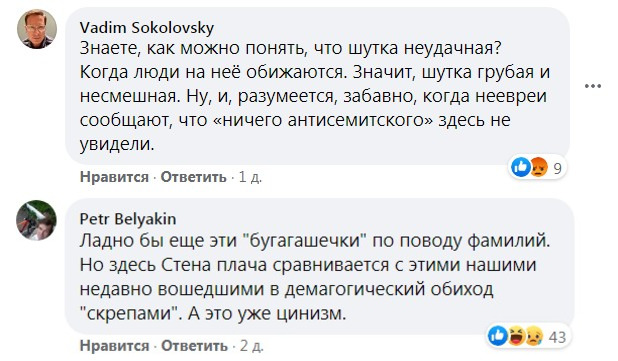Like Petr Belyakin's comment via Нравится

[114, 346]
